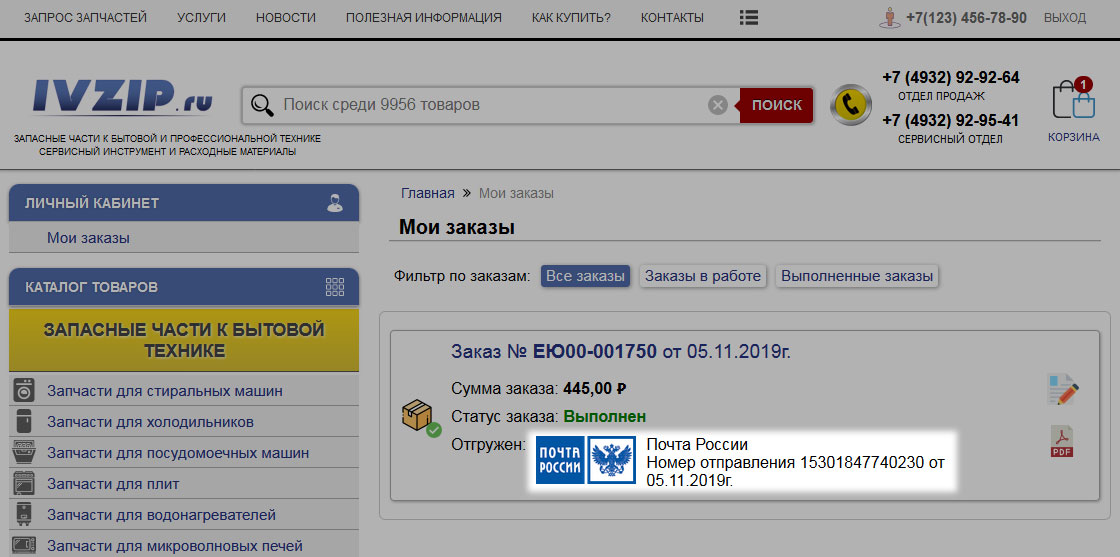The image size is (1120, 557).
Task: Click the 'Главная' breadcrumb link
Action: [x=427, y=193]
